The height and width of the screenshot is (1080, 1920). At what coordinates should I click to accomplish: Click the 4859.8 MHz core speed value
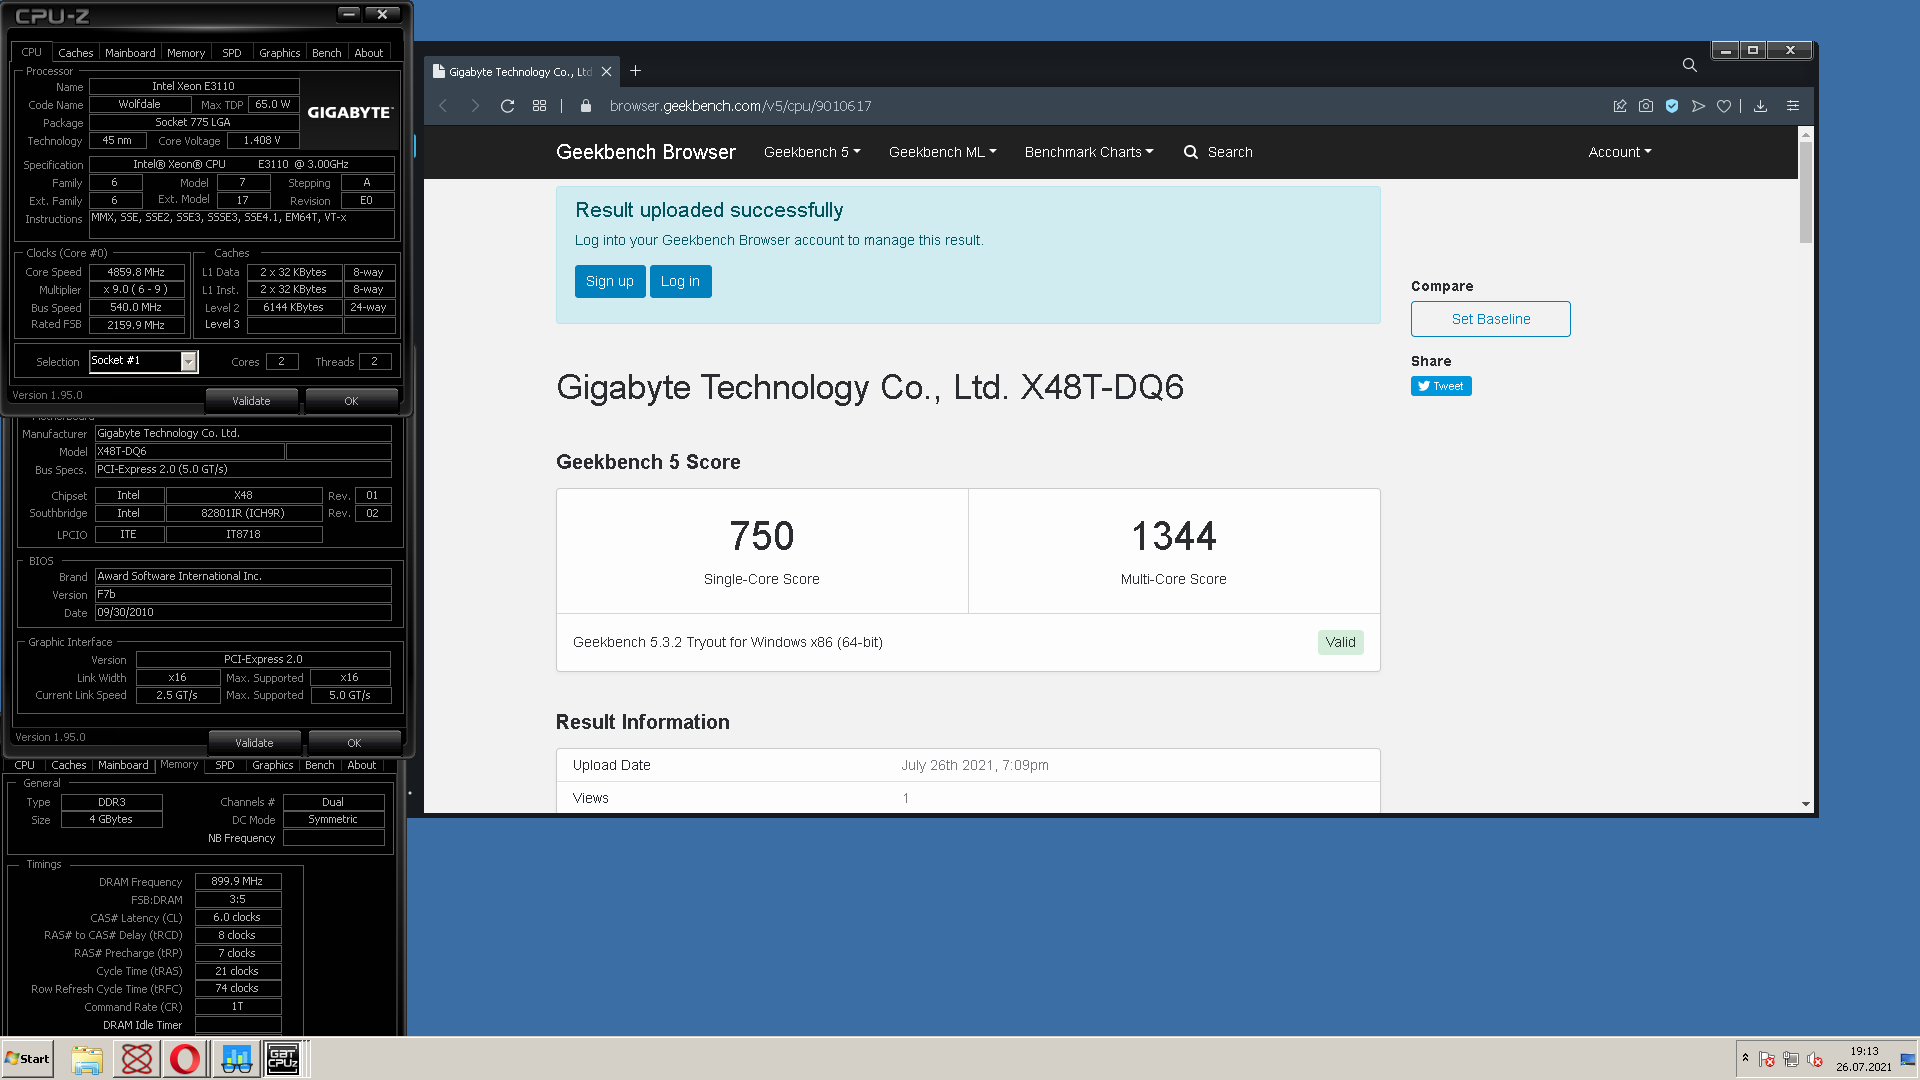tap(137, 272)
